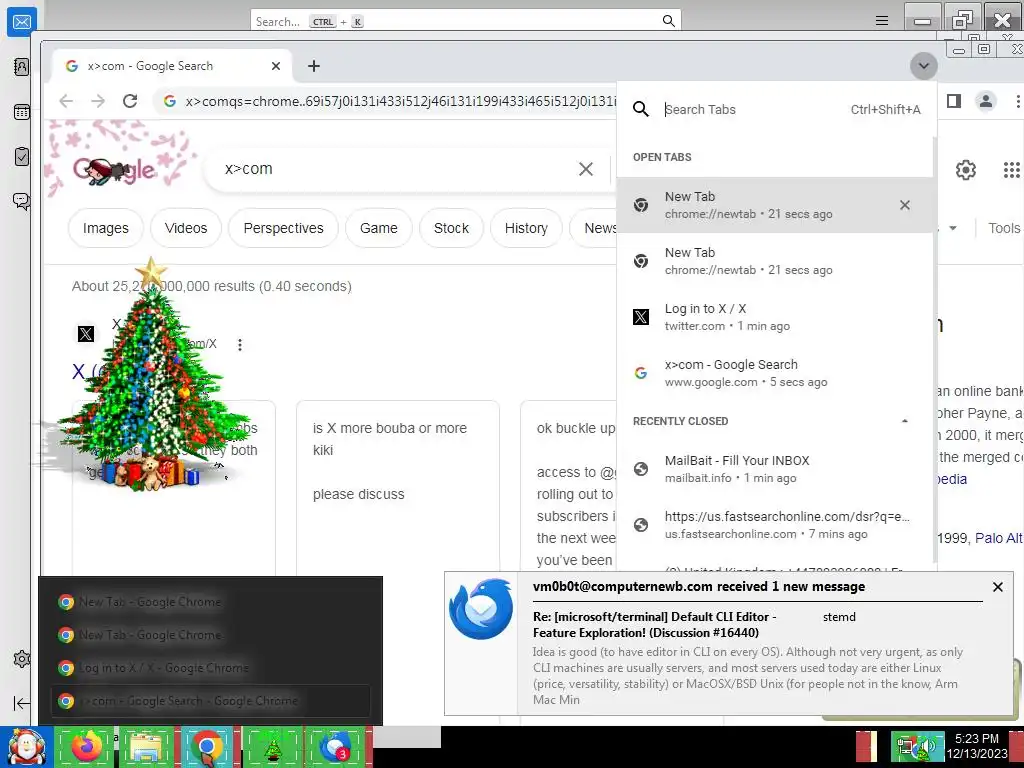The height and width of the screenshot is (768, 1024).
Task: Dismiss the Thunderbird new message notification
Action: 997,587
